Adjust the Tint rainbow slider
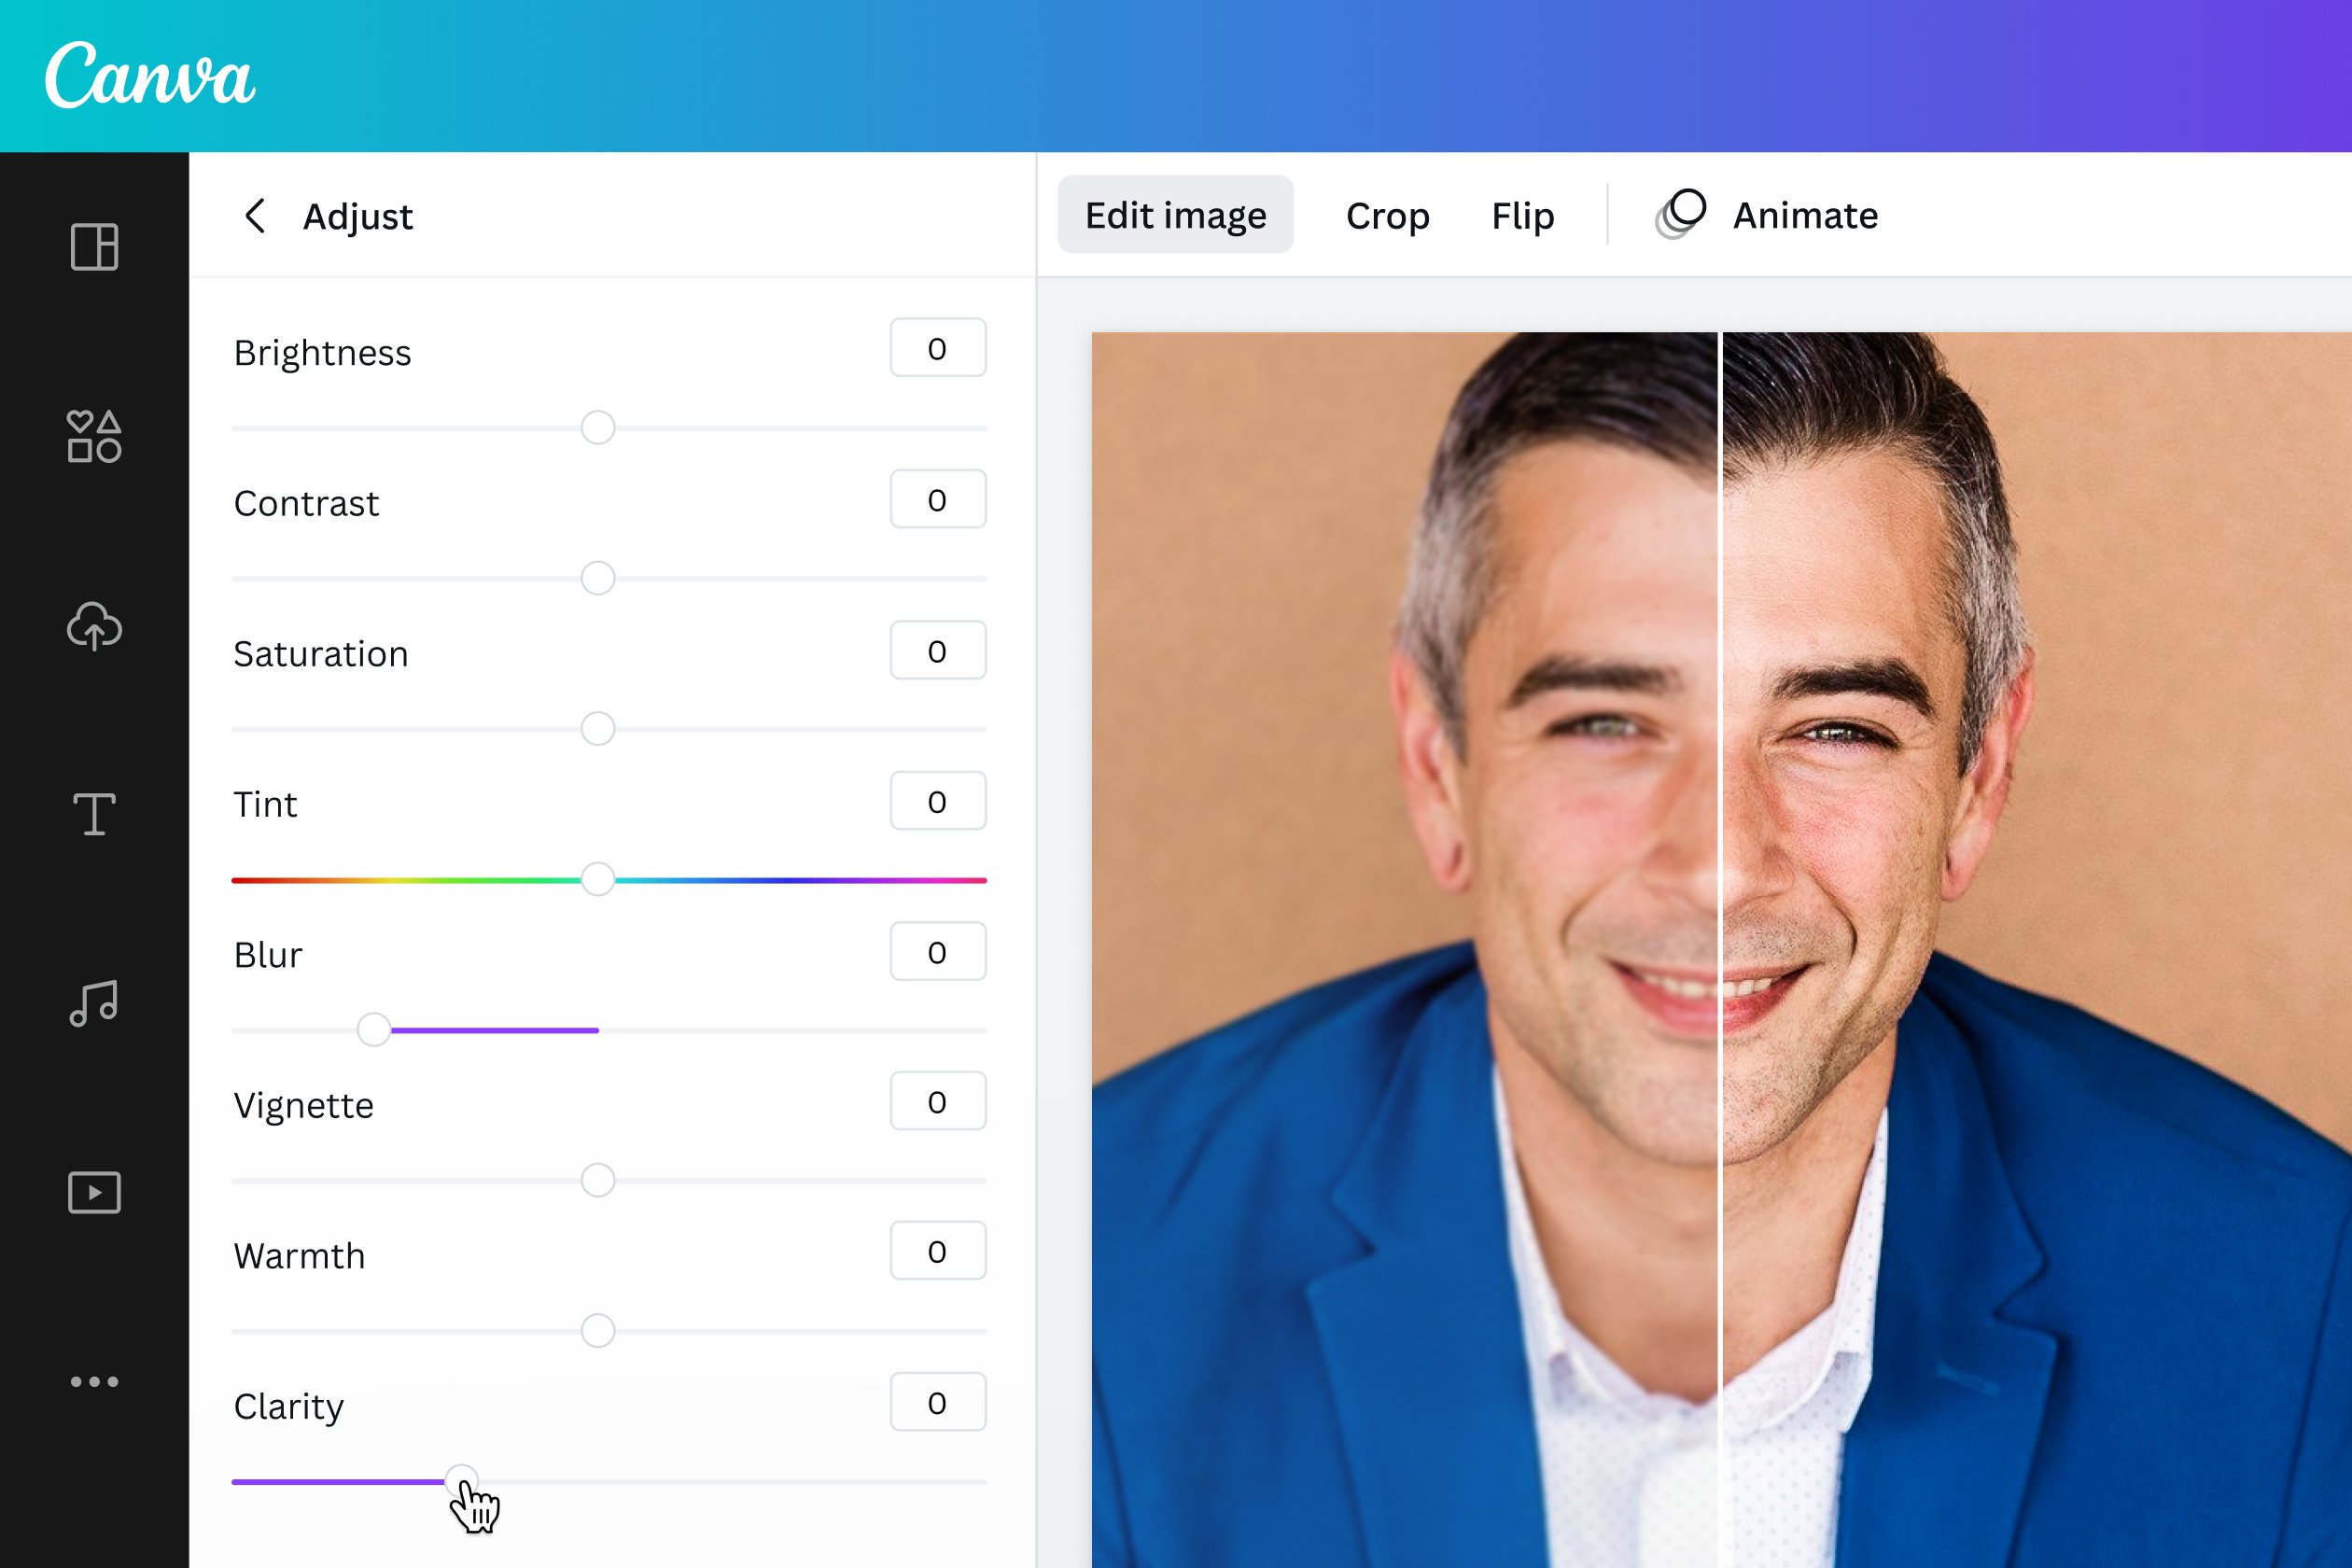Image resolution: width=2352 pixels, height=1568 pixels. point(602,876)
